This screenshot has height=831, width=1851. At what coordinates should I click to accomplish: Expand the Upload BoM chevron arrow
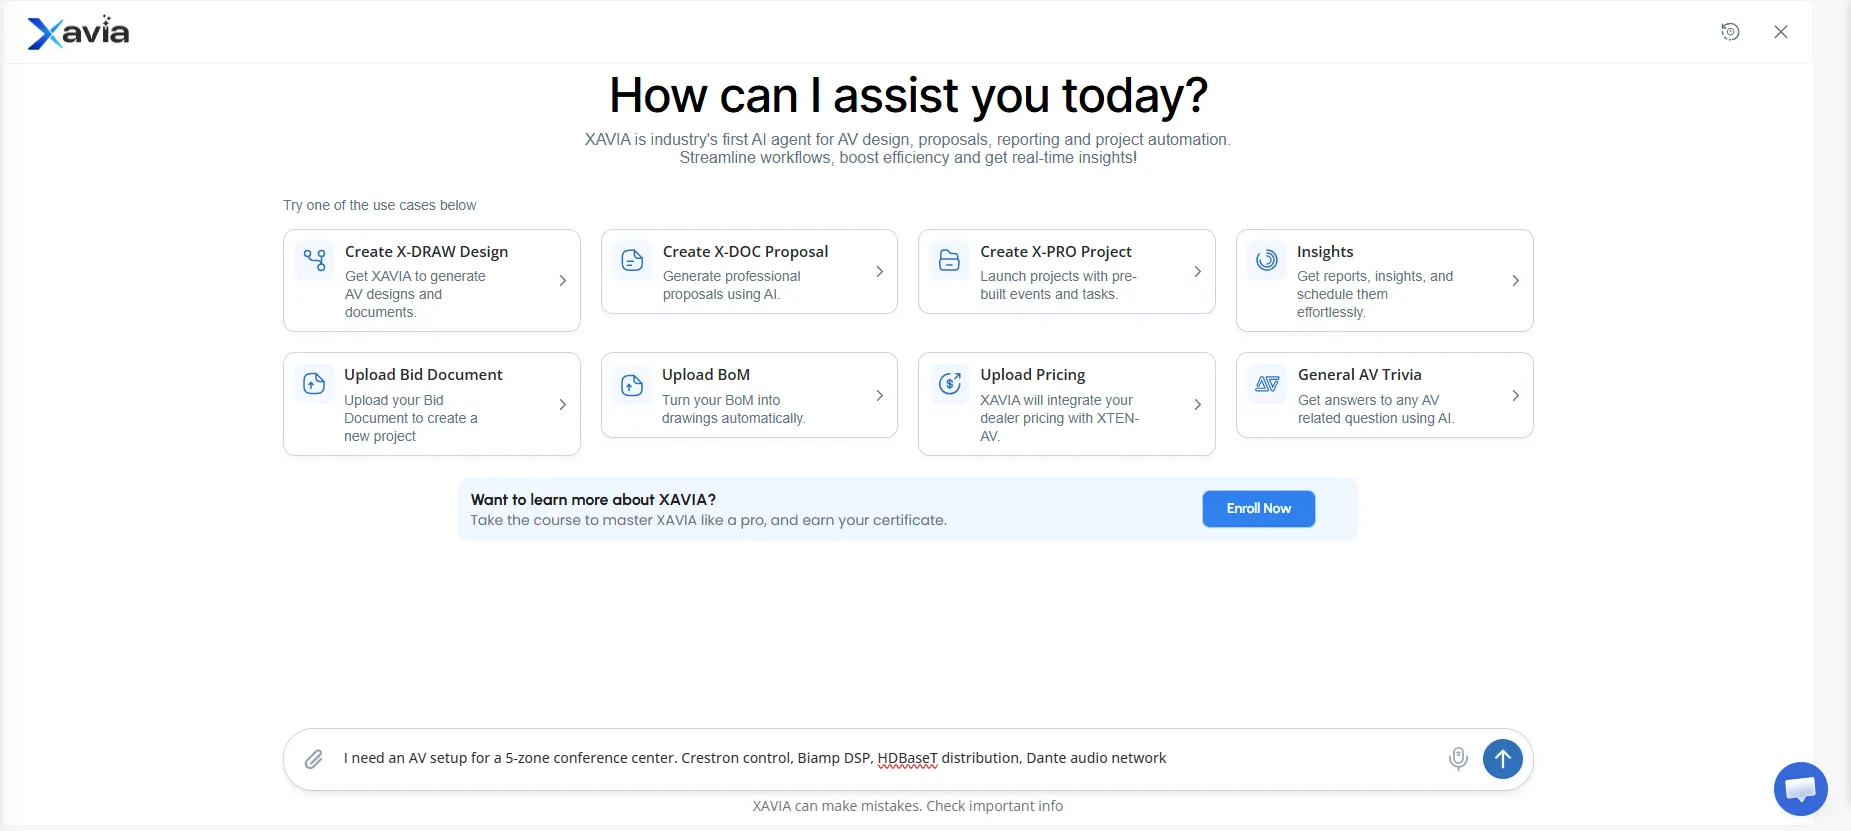tap(879, 396)
